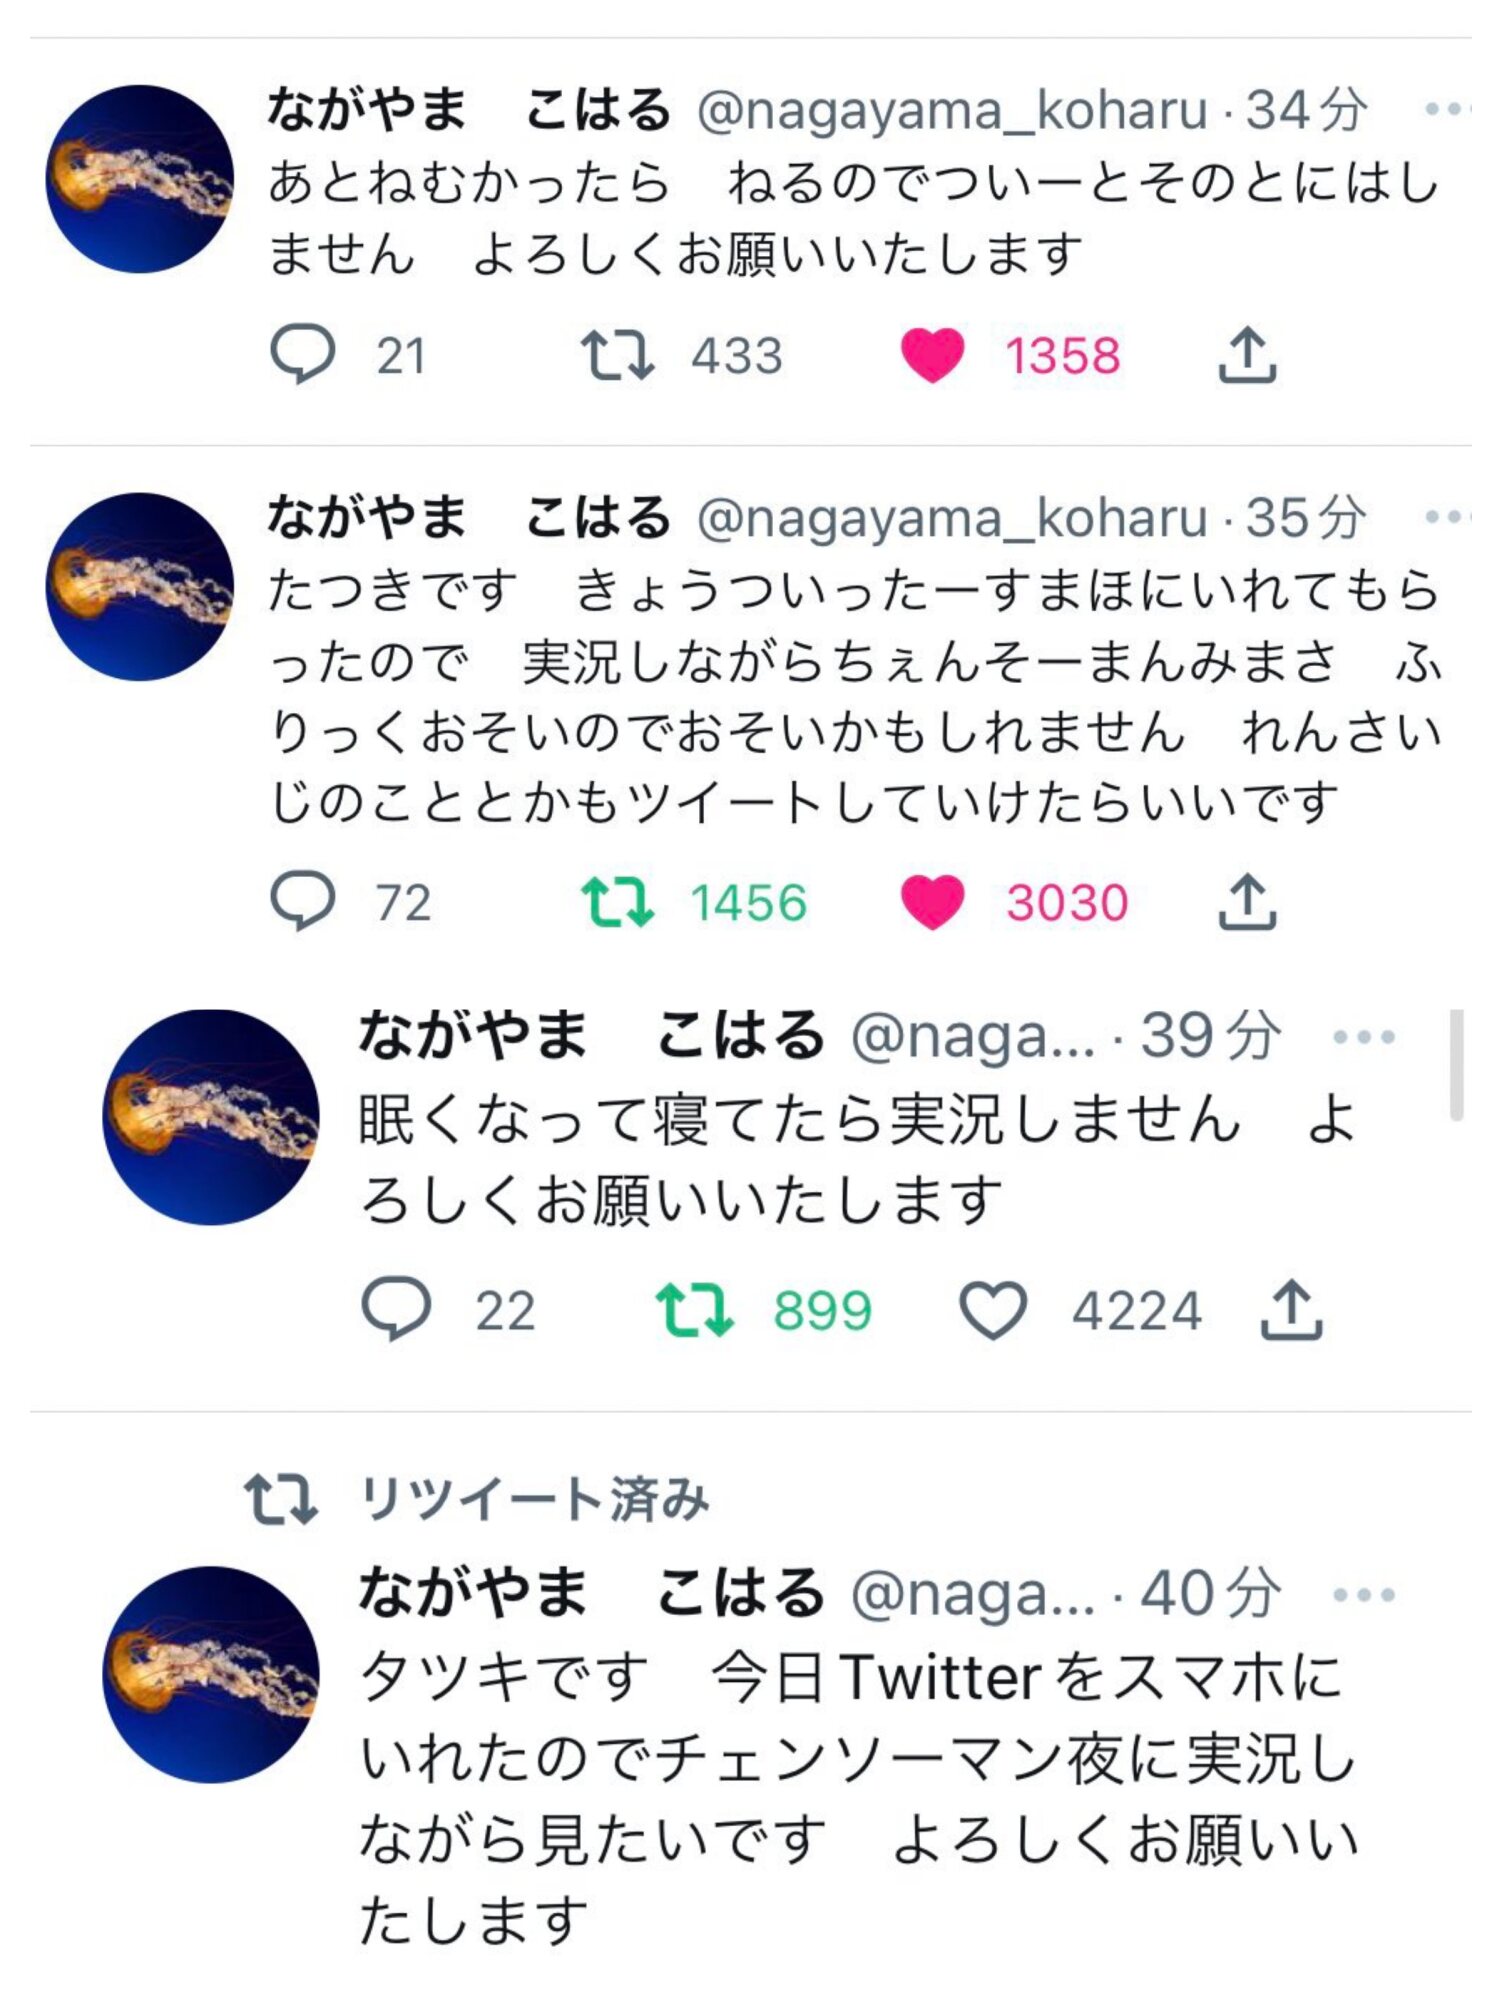Share the 34分 tweet
The height and width of the screenshot is (2000, 1502).
point(1247,355)
